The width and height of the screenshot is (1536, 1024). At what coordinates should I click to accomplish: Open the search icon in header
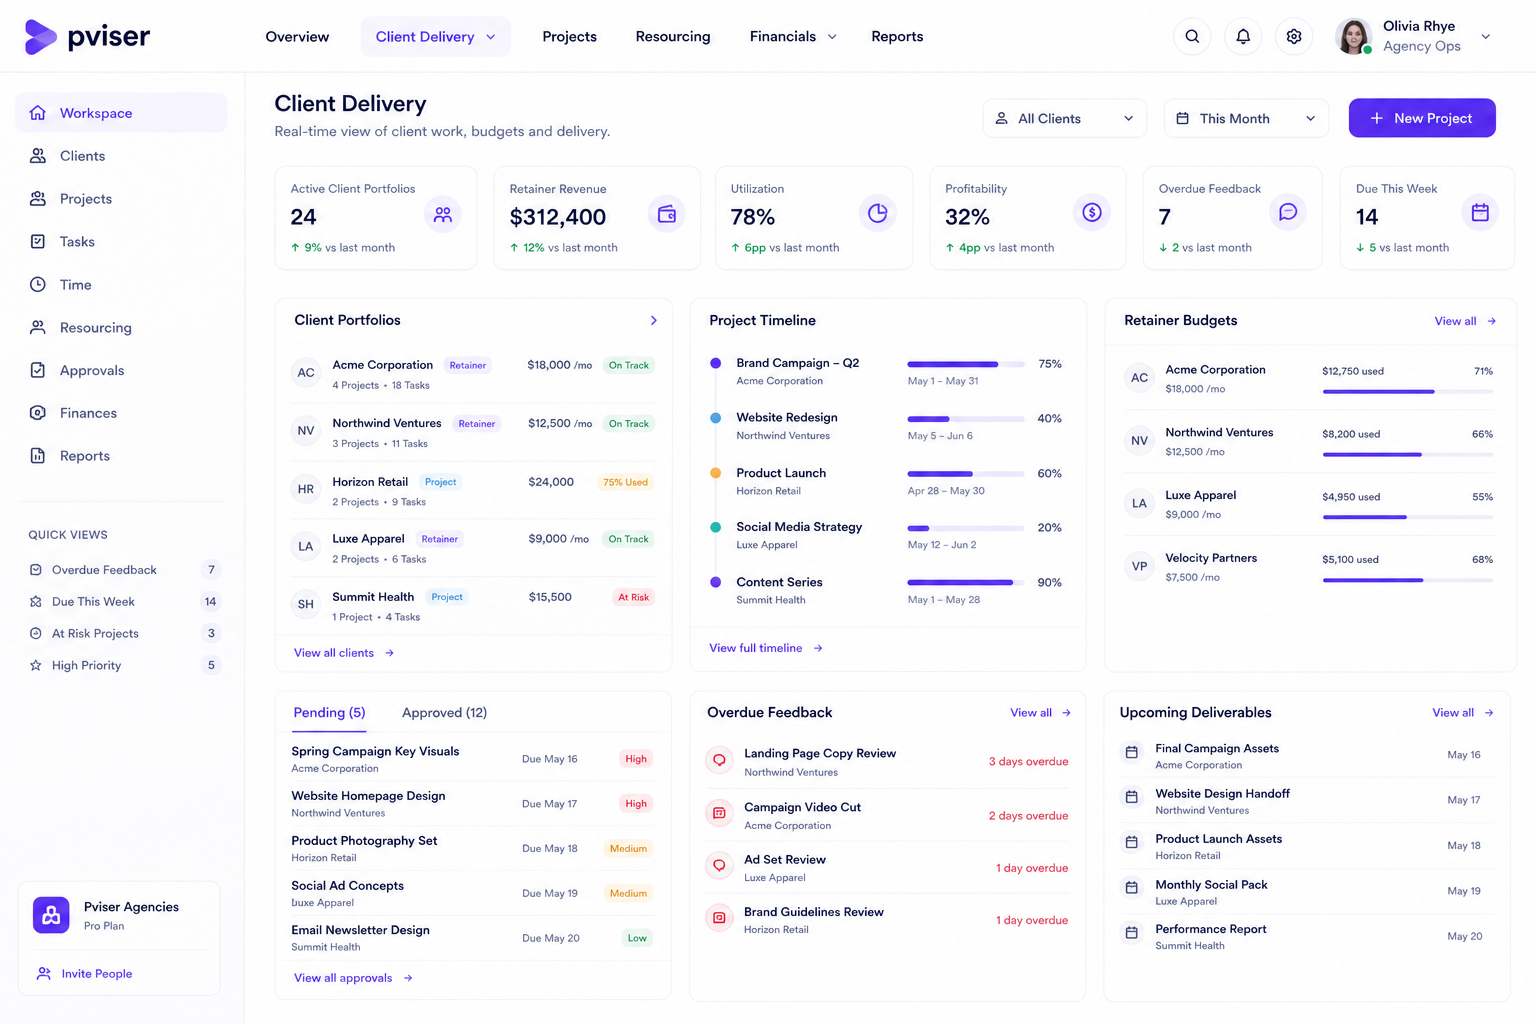point(1192,36)
